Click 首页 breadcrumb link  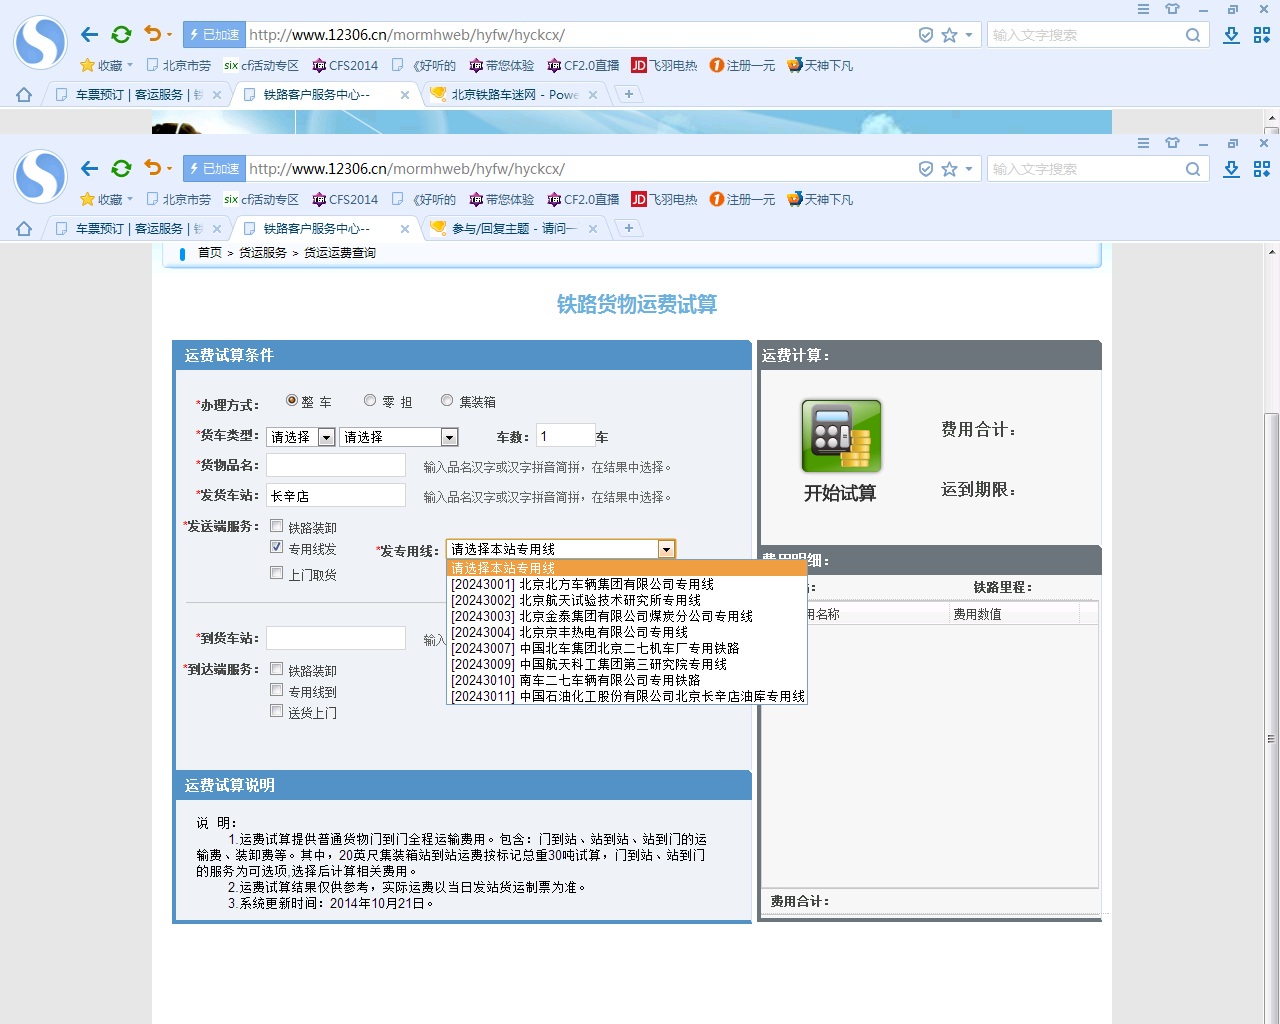click(210, 253)
